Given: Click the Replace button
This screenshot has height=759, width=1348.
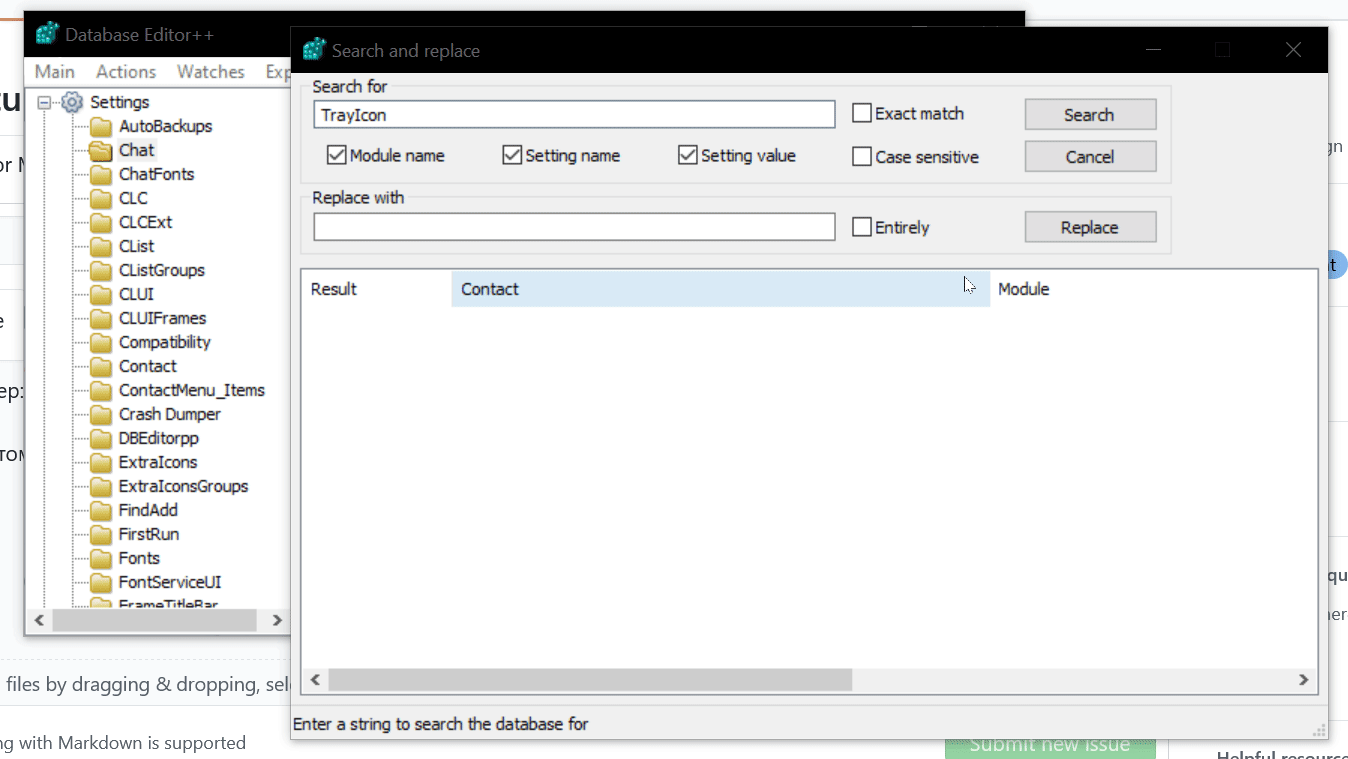Looking at the screenshot, I should click(1090, 228).
